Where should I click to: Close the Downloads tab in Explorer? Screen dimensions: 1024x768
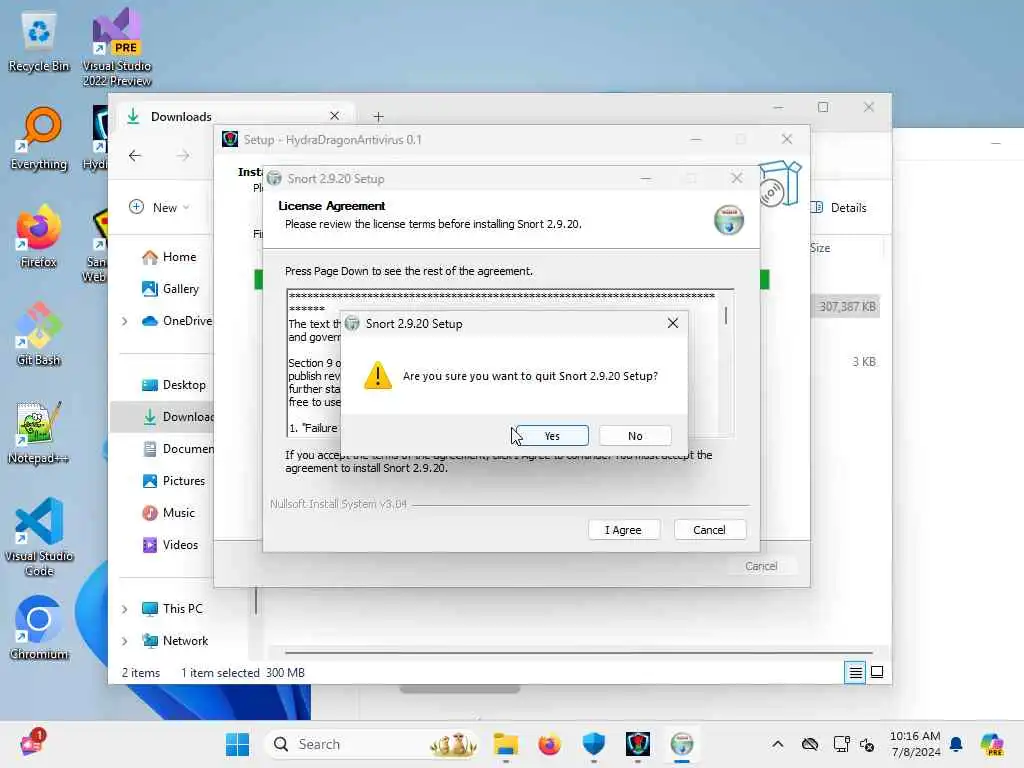click(x=334, y=116)
